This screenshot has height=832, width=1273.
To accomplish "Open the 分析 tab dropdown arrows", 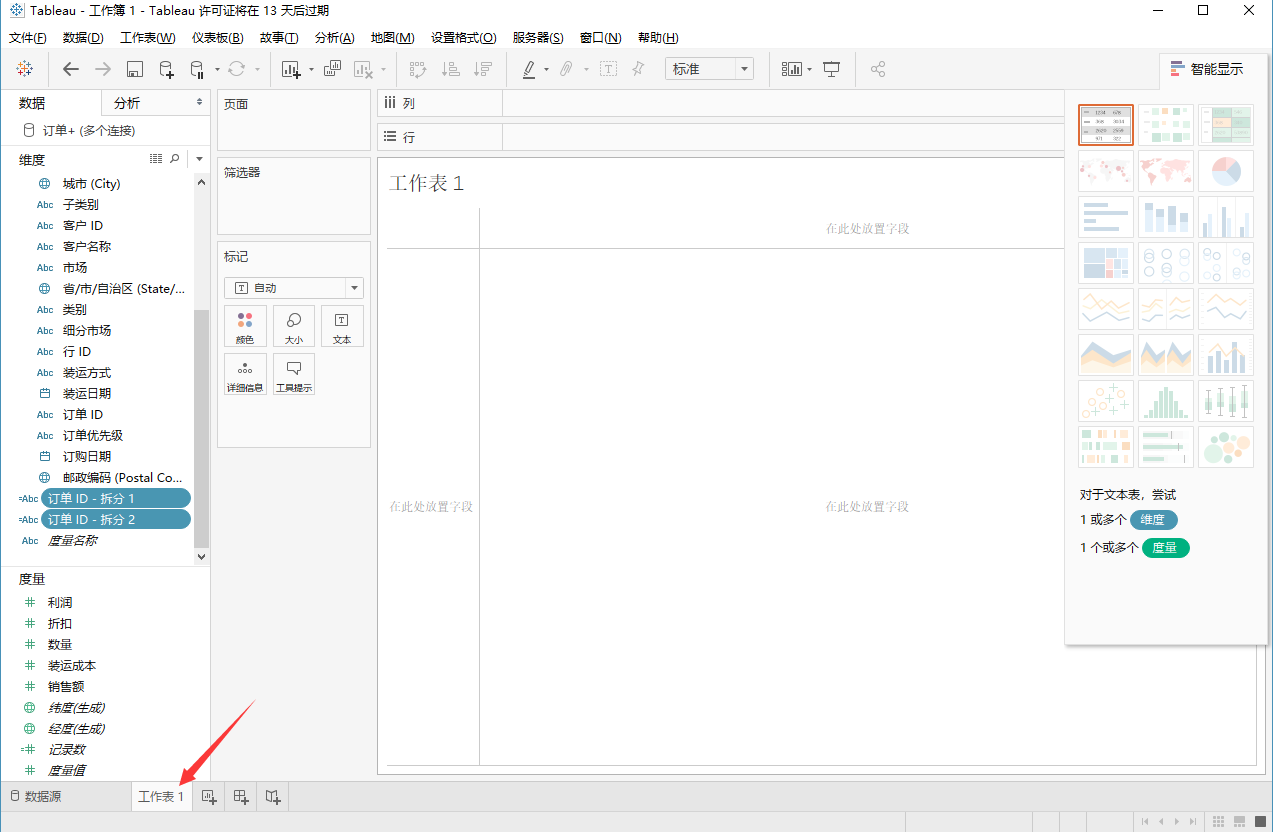I will 198,103.
